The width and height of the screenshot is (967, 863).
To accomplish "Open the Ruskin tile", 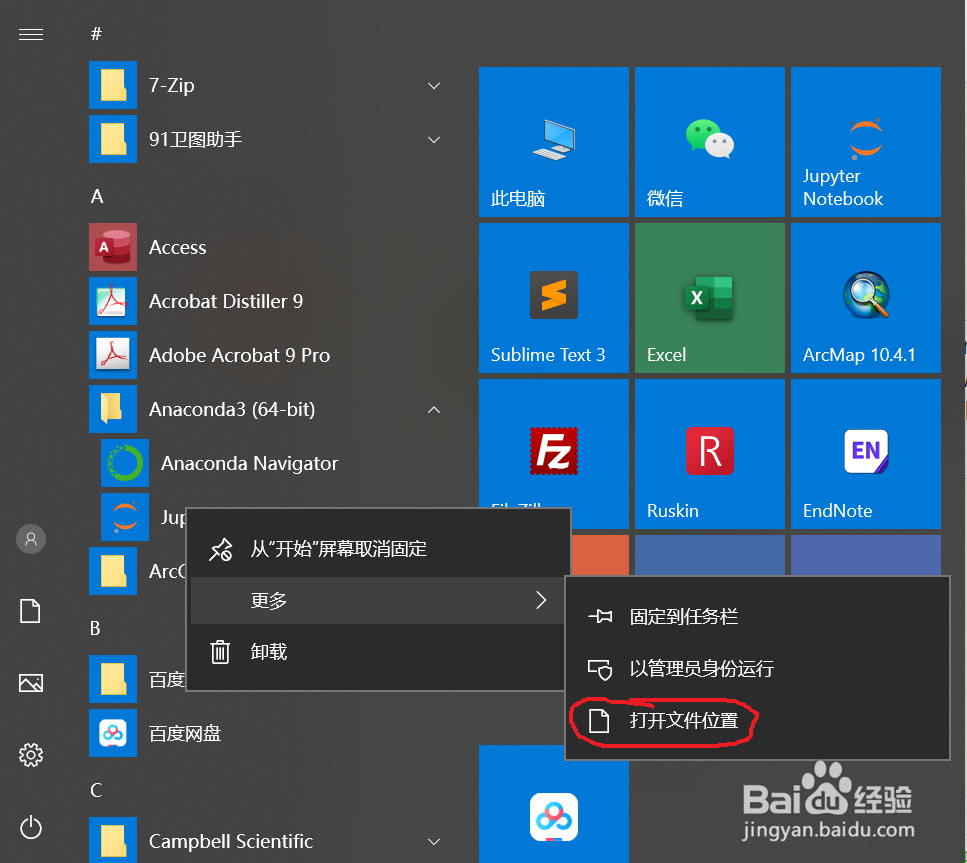I will pos(710,454).
